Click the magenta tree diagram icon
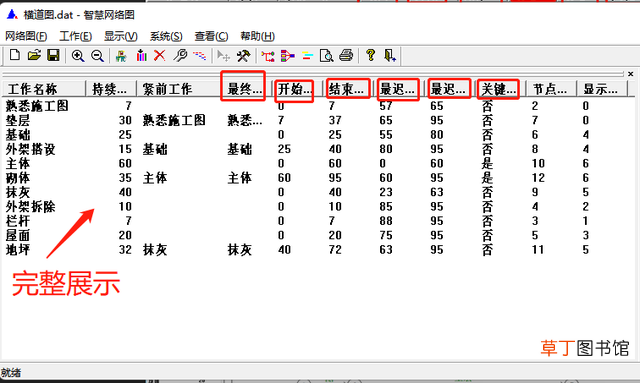Viewport: 640px width, 383px height. (287, 56)
